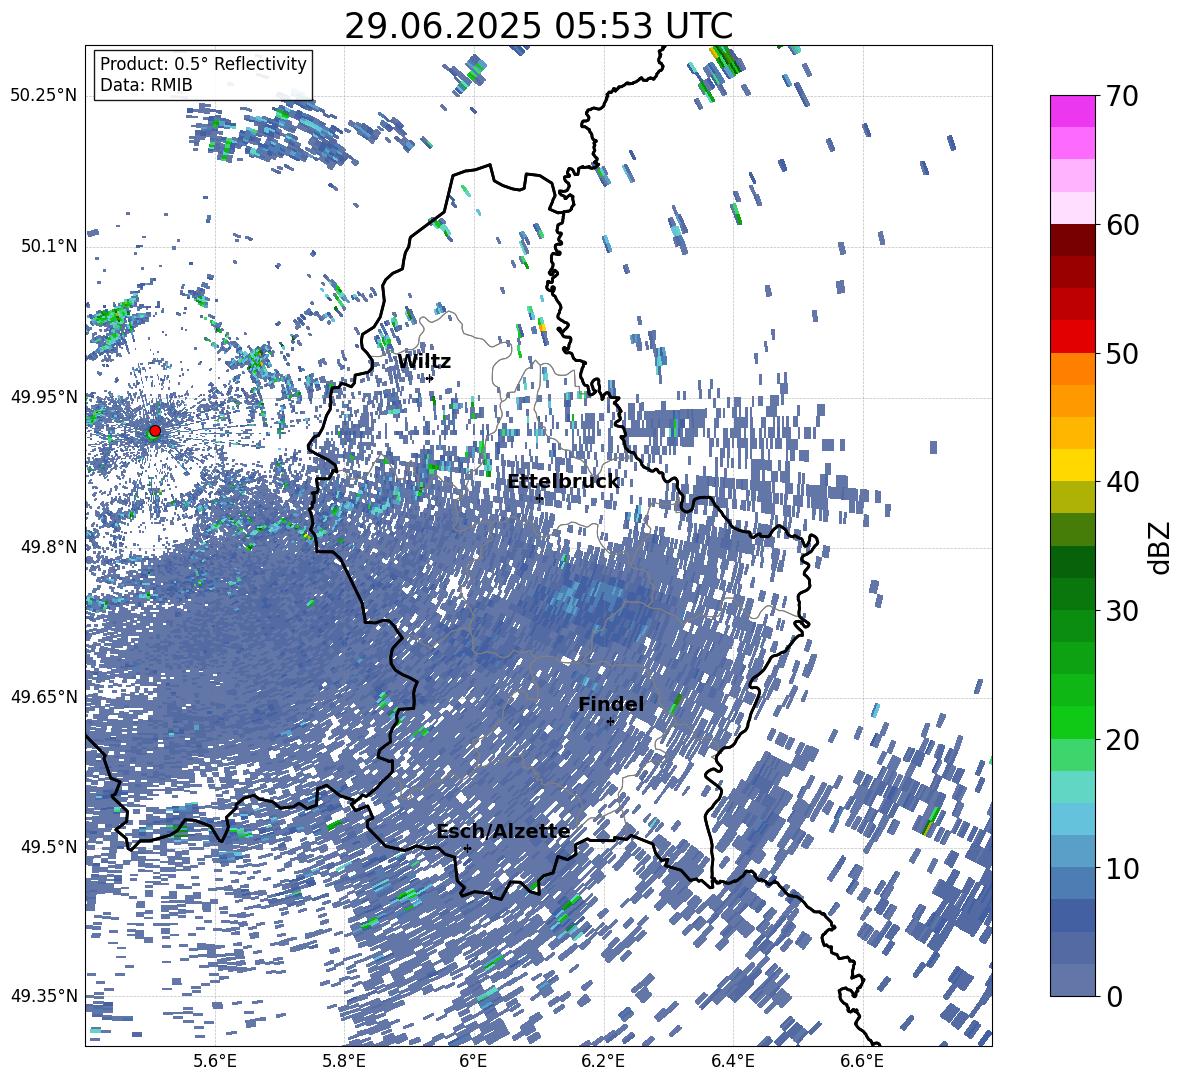Click the Ettelbruck cross marker
This screenshot has width=1184, height=1081.
coord(539,498)
